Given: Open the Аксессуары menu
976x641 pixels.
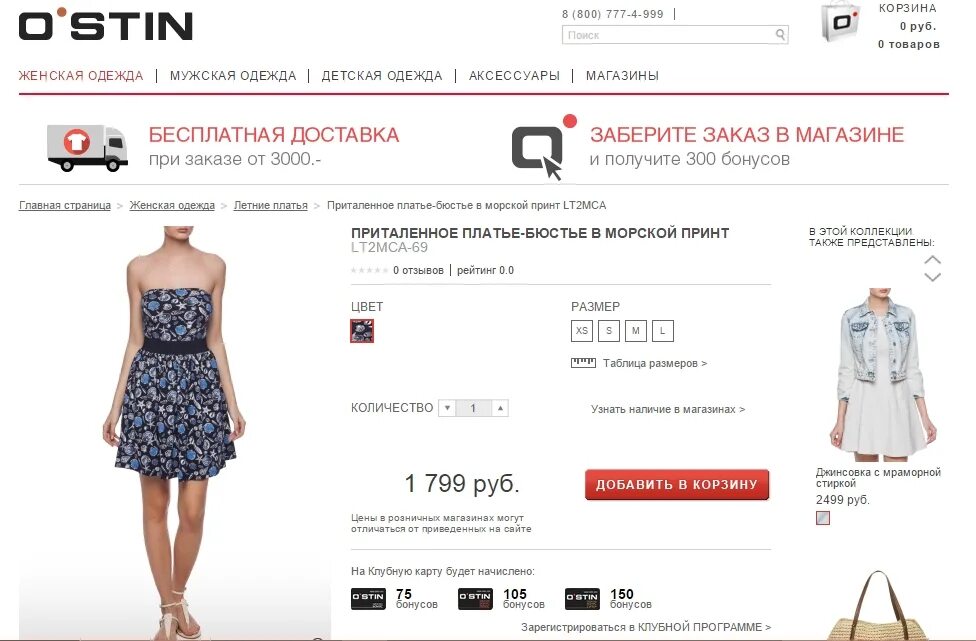Looking at the screenshot, I should [514, 76].
